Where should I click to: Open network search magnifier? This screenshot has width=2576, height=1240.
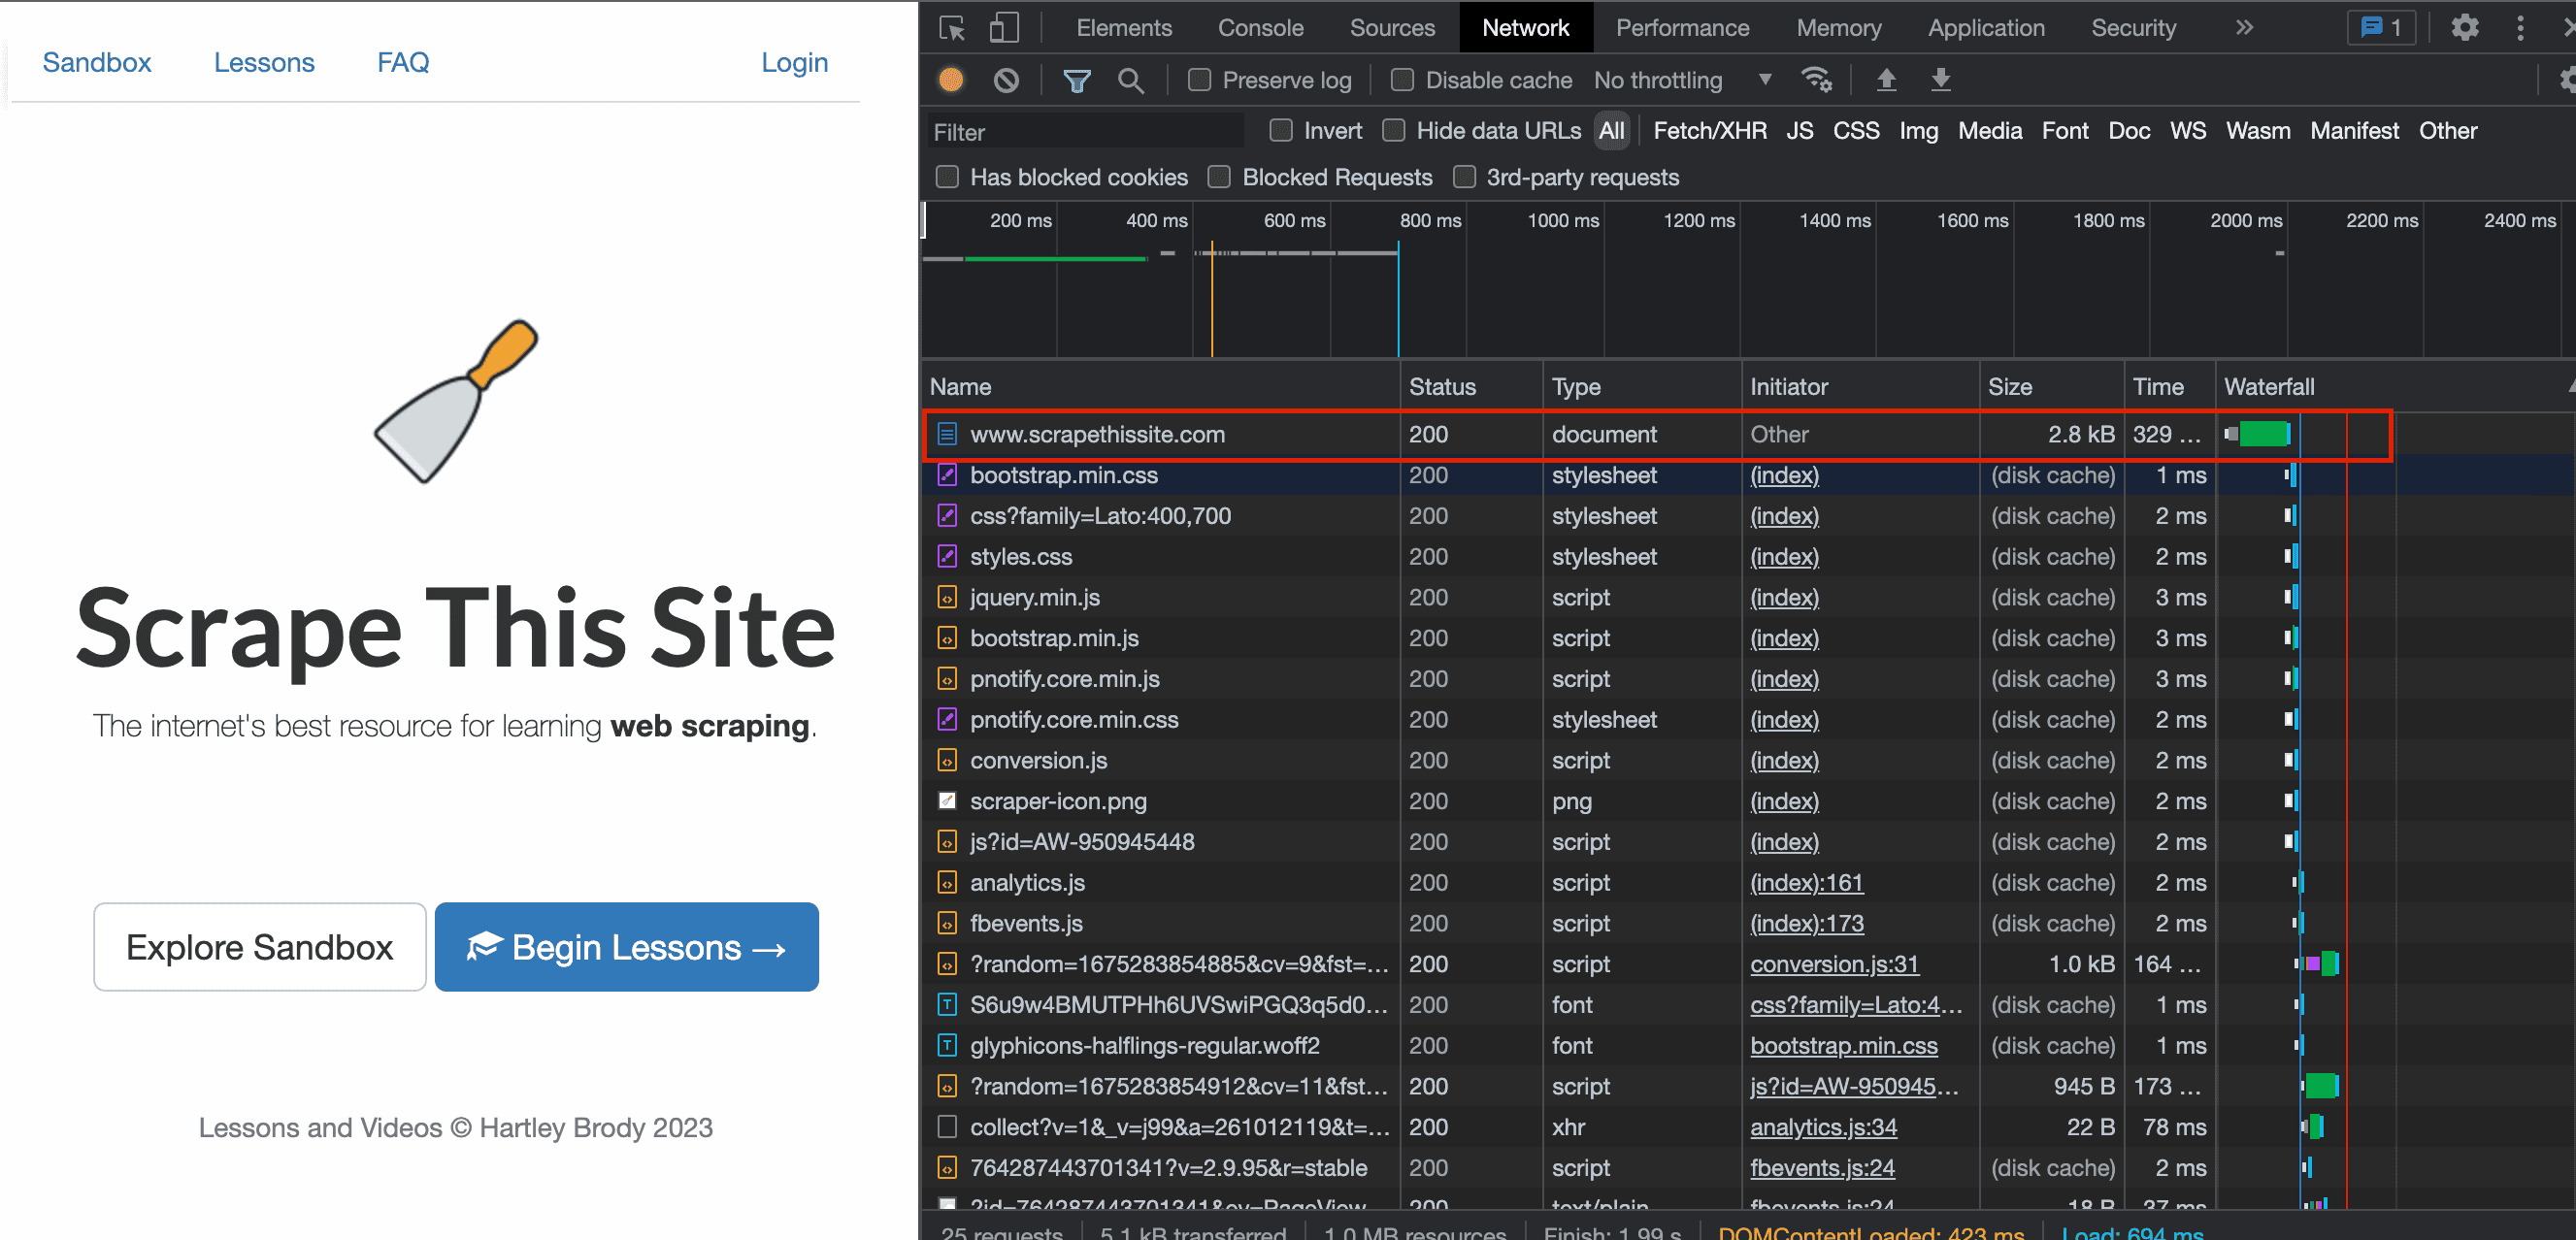point(1131,80)
